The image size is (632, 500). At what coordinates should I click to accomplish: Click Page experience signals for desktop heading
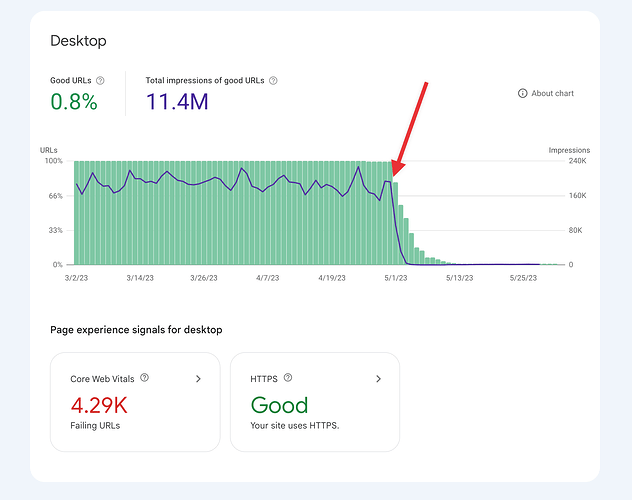pos(136,330)
